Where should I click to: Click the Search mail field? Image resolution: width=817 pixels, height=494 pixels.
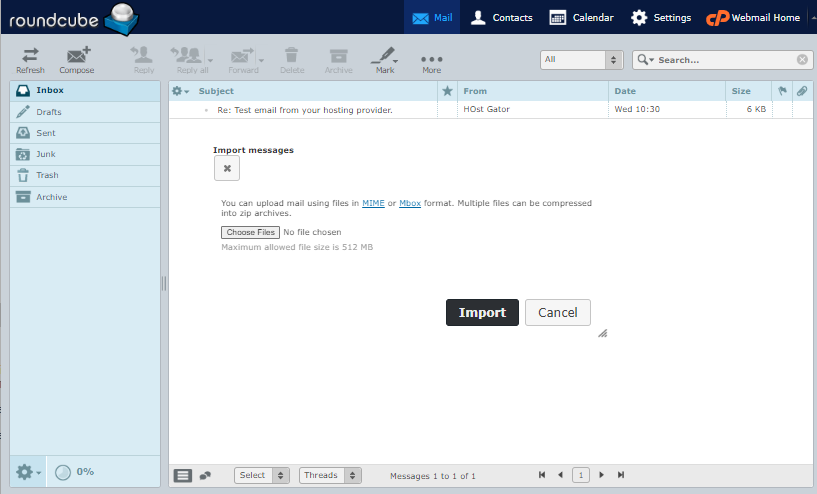coord(725,60)
